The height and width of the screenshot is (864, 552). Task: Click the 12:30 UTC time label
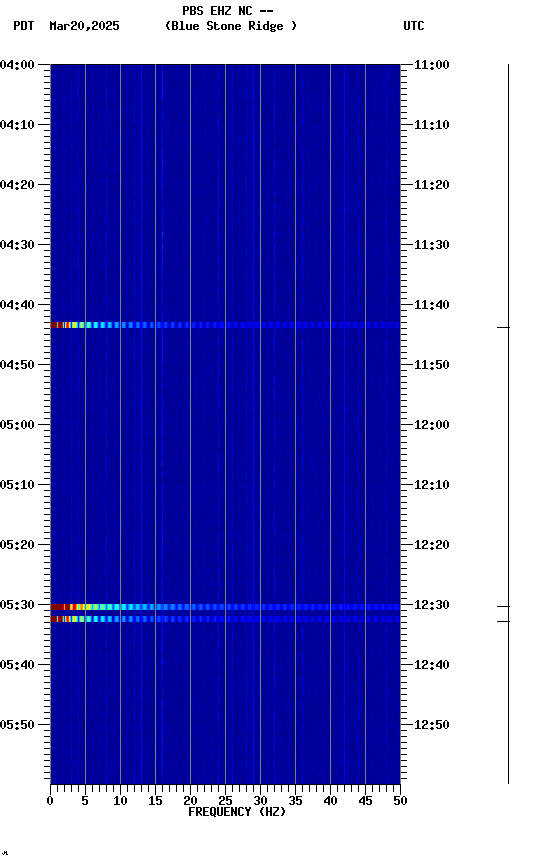point(432,605)
